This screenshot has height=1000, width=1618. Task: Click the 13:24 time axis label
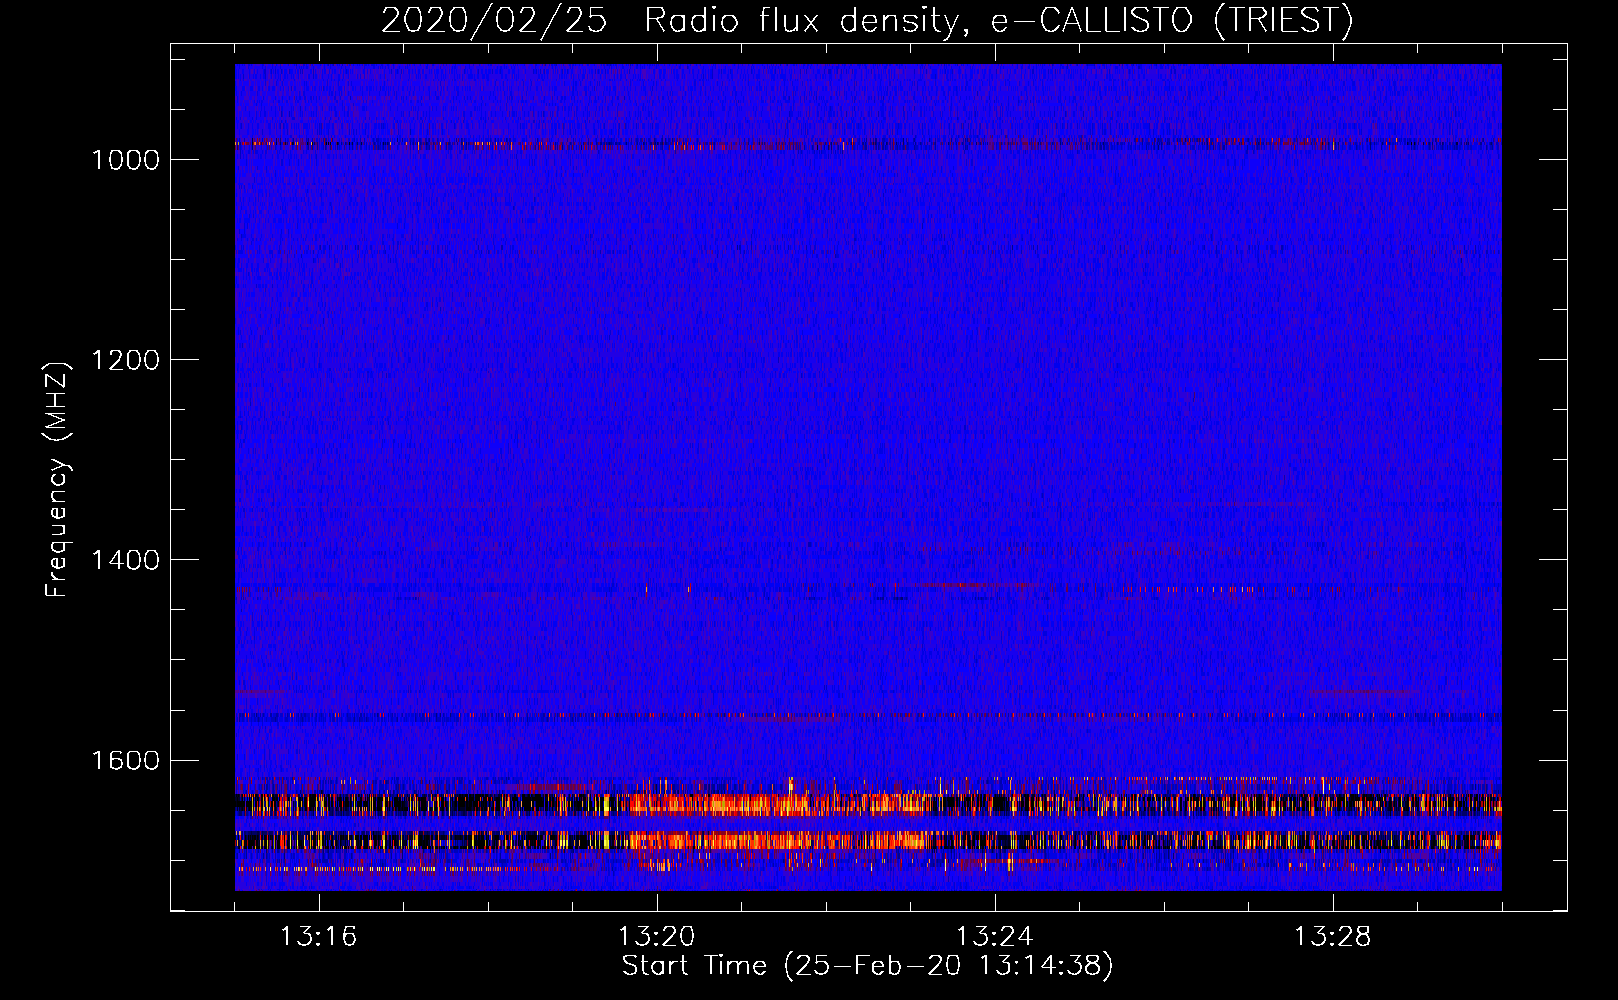[x=994, y=937]
